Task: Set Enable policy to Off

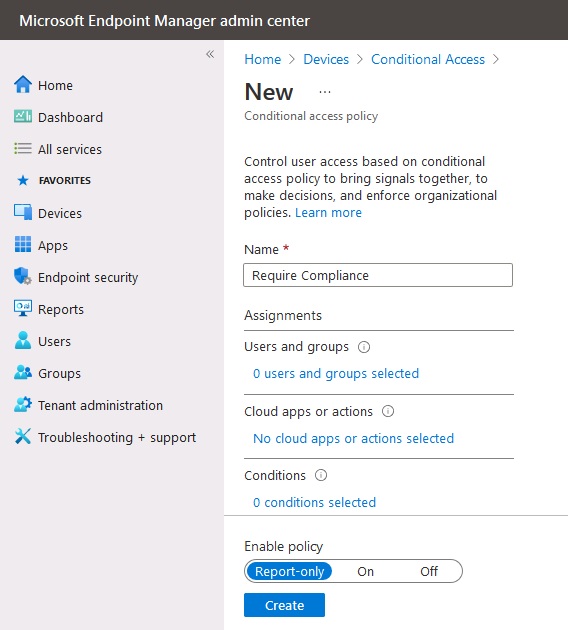Action: click(x=429, y=571)
